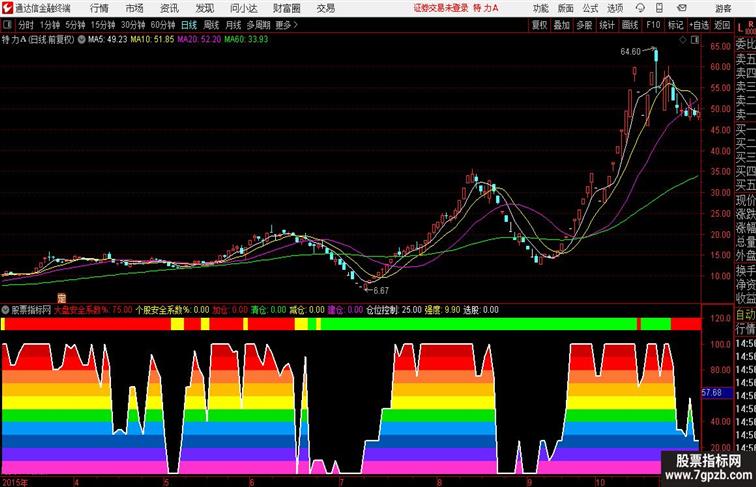Screen dimensions: 756x487
Task: Switch to 15分钟 chart period
Action: click(x=103, y=25)
